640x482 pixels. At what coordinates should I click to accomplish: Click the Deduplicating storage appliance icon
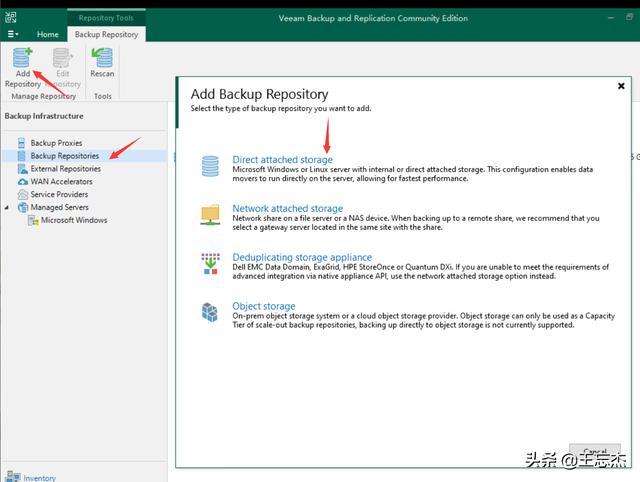210,263
